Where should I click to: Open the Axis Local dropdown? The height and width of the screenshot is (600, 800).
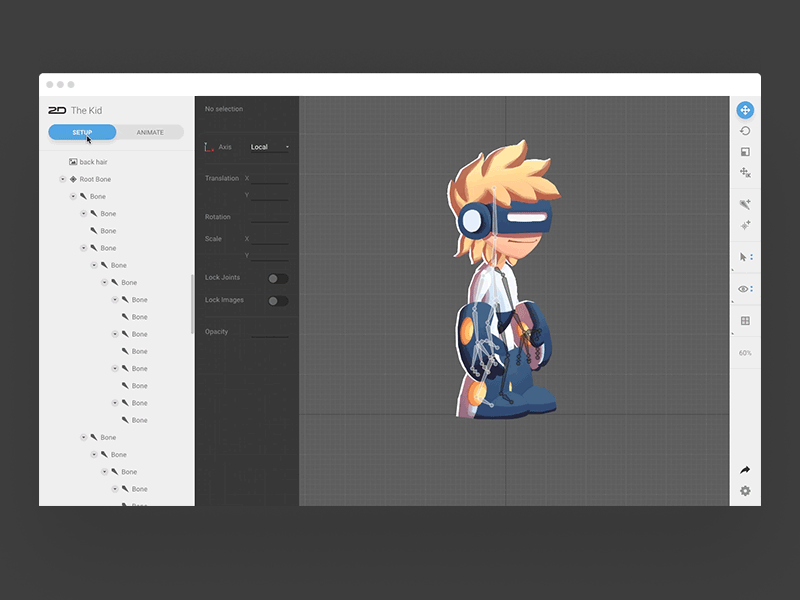pyautogui.click(x=269, y=147)
